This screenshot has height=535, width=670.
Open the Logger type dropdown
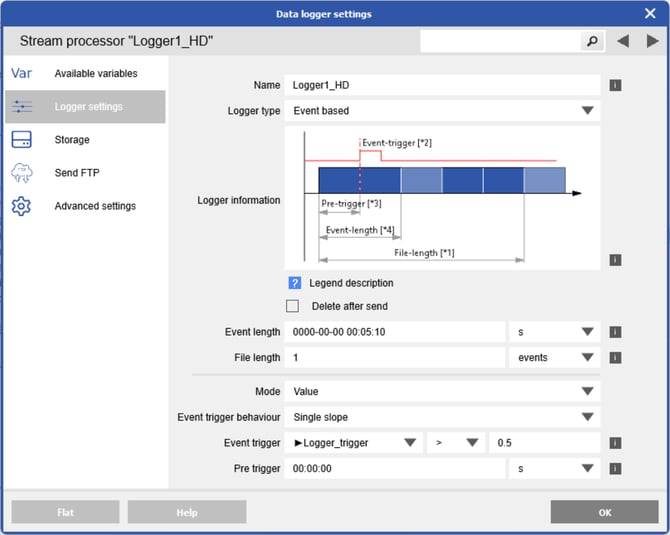click(442, 111)
